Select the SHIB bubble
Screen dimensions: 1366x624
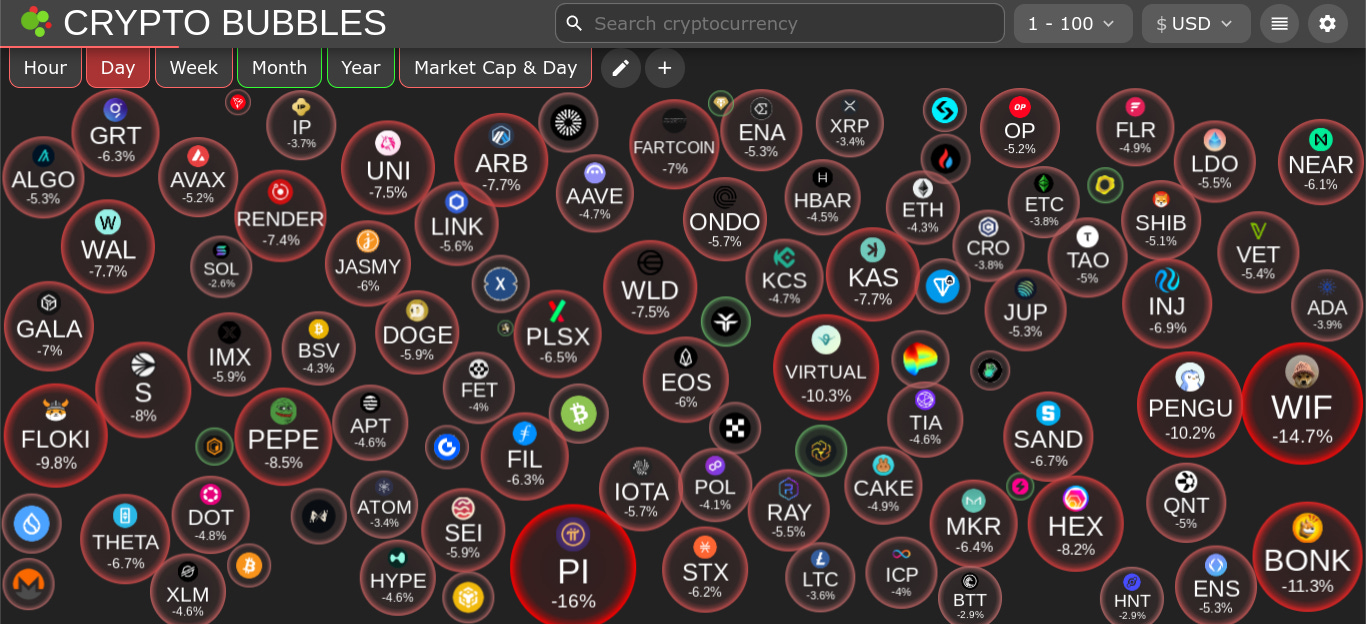coord(1161,220)
